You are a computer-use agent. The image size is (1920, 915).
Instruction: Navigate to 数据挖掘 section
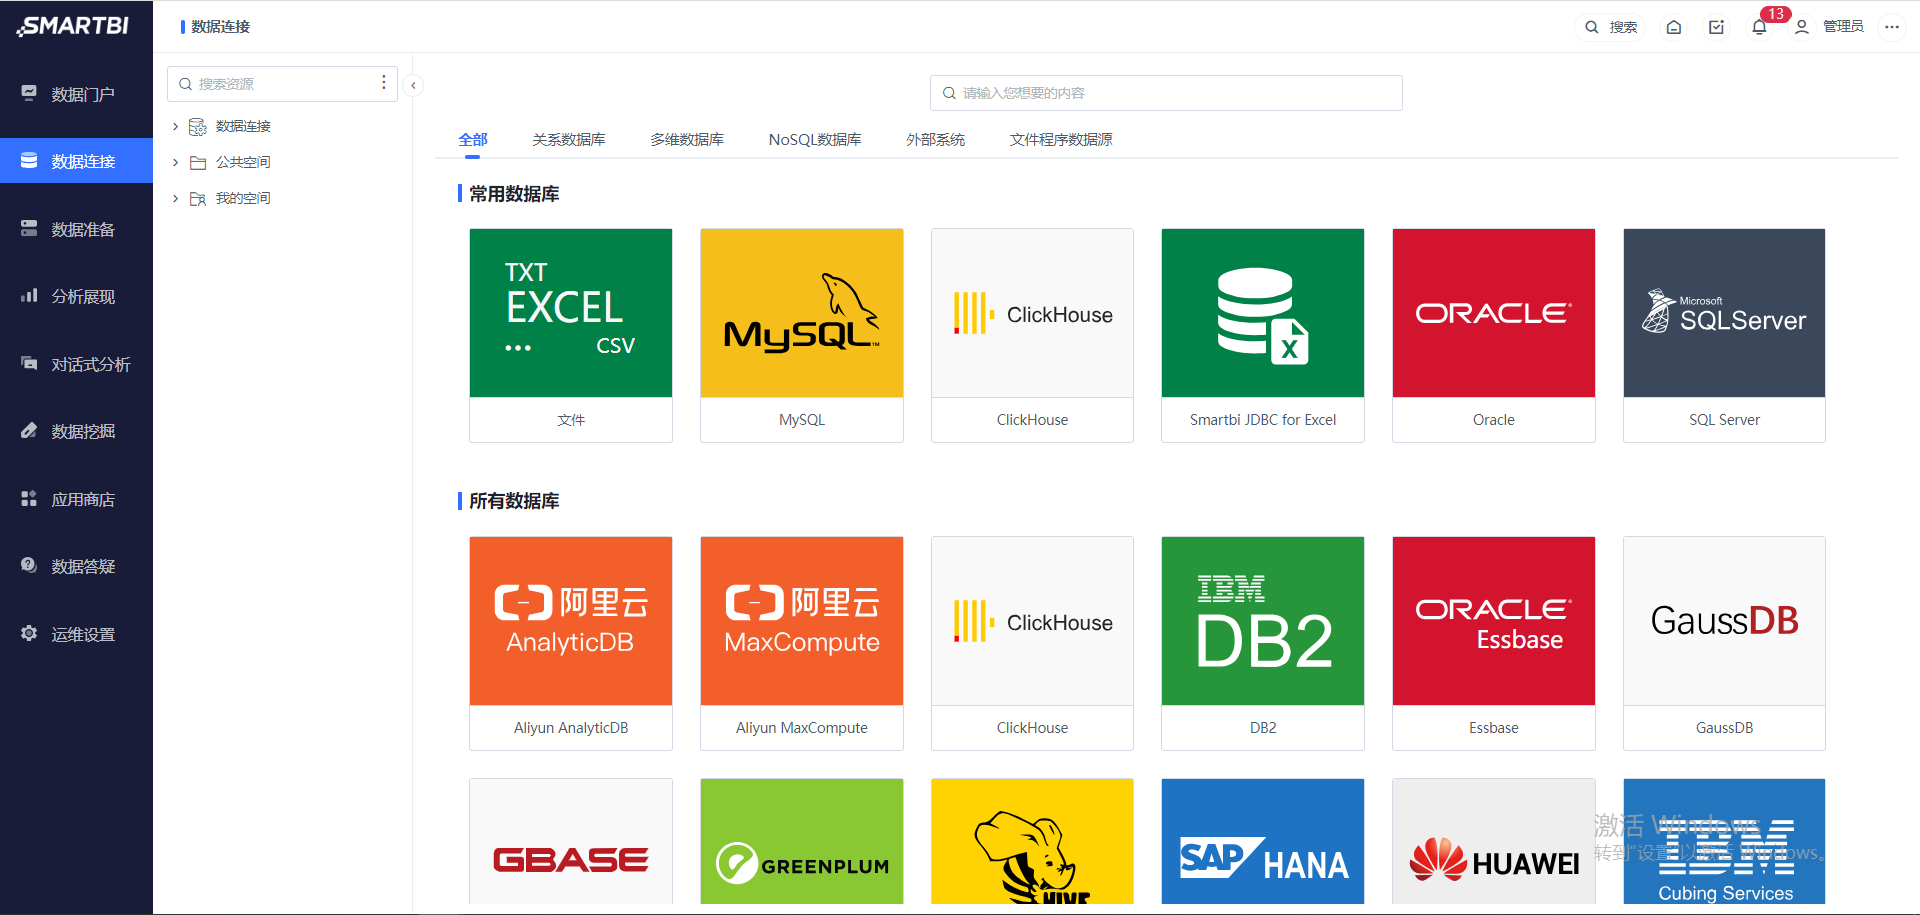[76, 431]
